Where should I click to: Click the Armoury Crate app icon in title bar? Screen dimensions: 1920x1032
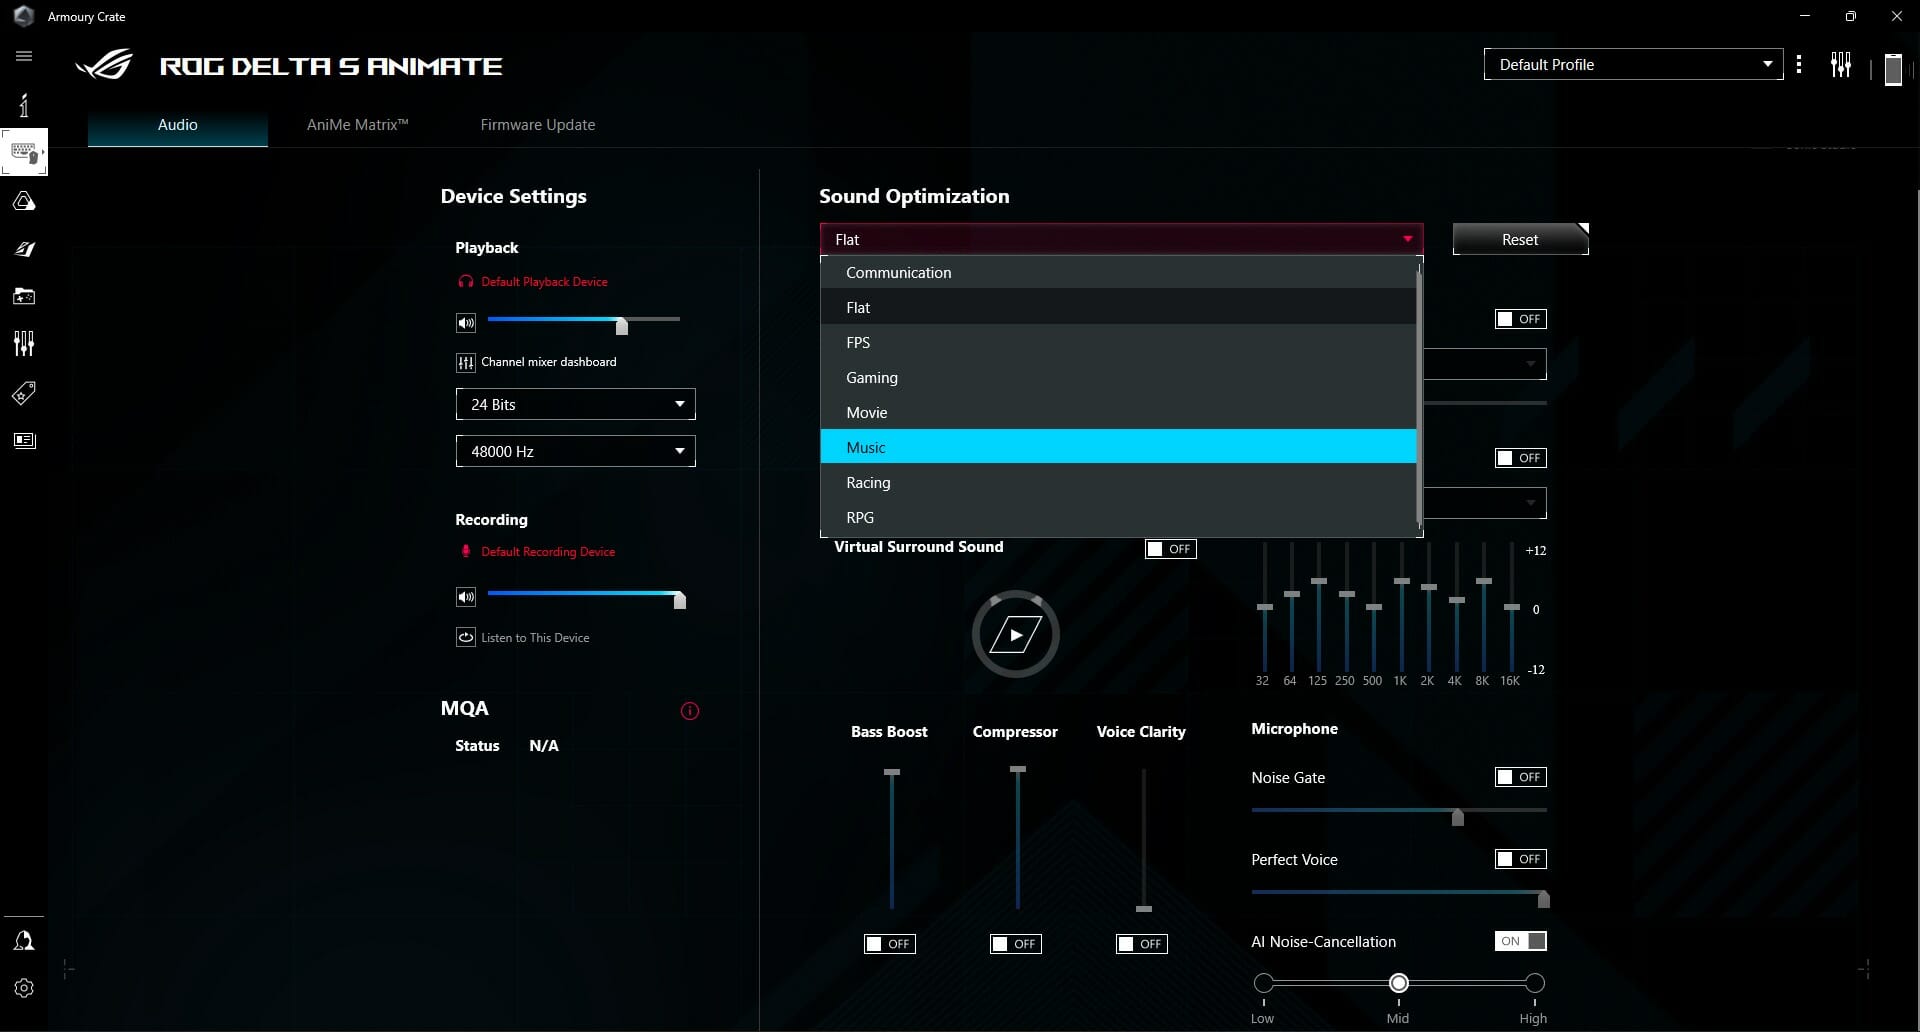tap(24, 16)
